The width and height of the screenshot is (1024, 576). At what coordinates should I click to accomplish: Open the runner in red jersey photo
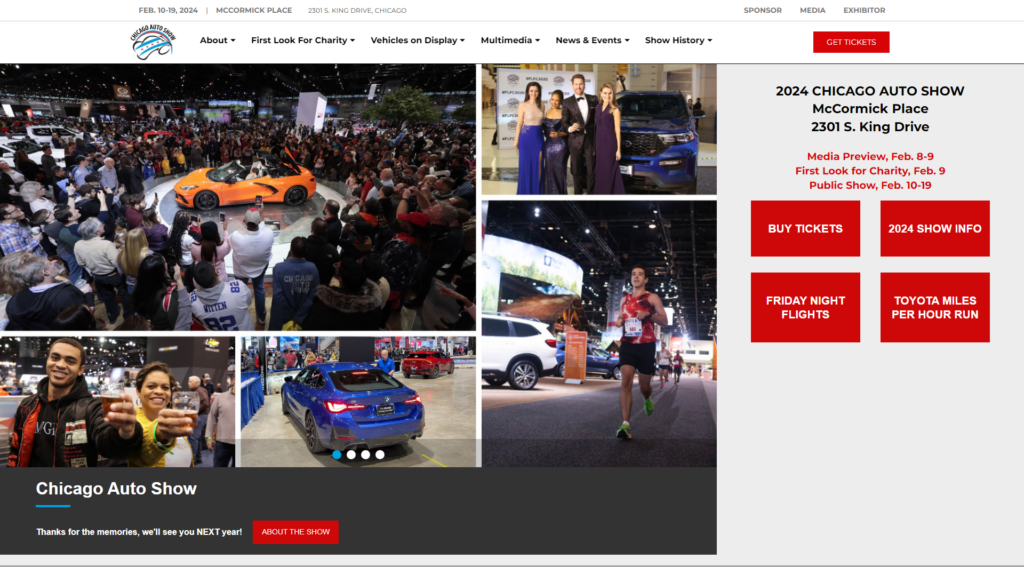coord(599,334)
